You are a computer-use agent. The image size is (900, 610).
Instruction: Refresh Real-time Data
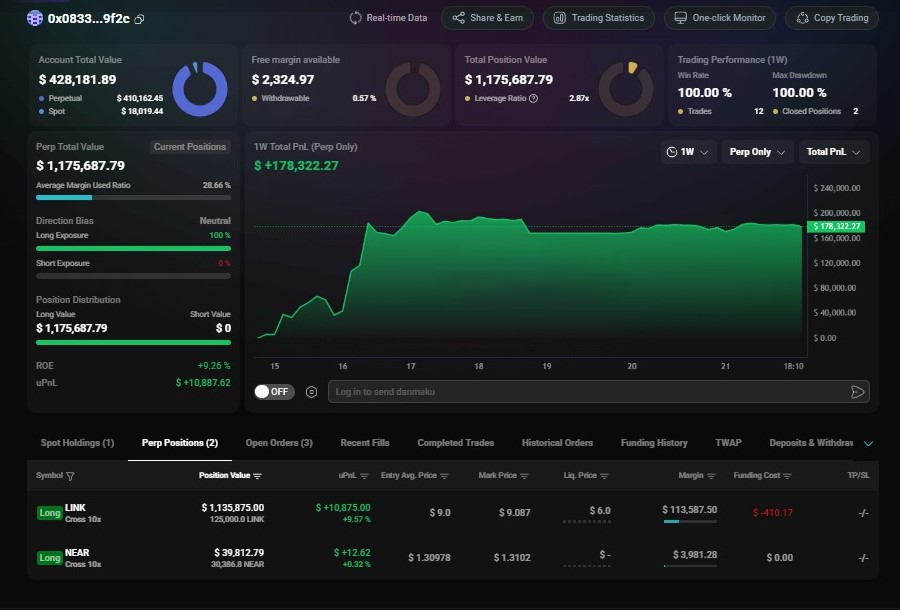tap(388, 17)
